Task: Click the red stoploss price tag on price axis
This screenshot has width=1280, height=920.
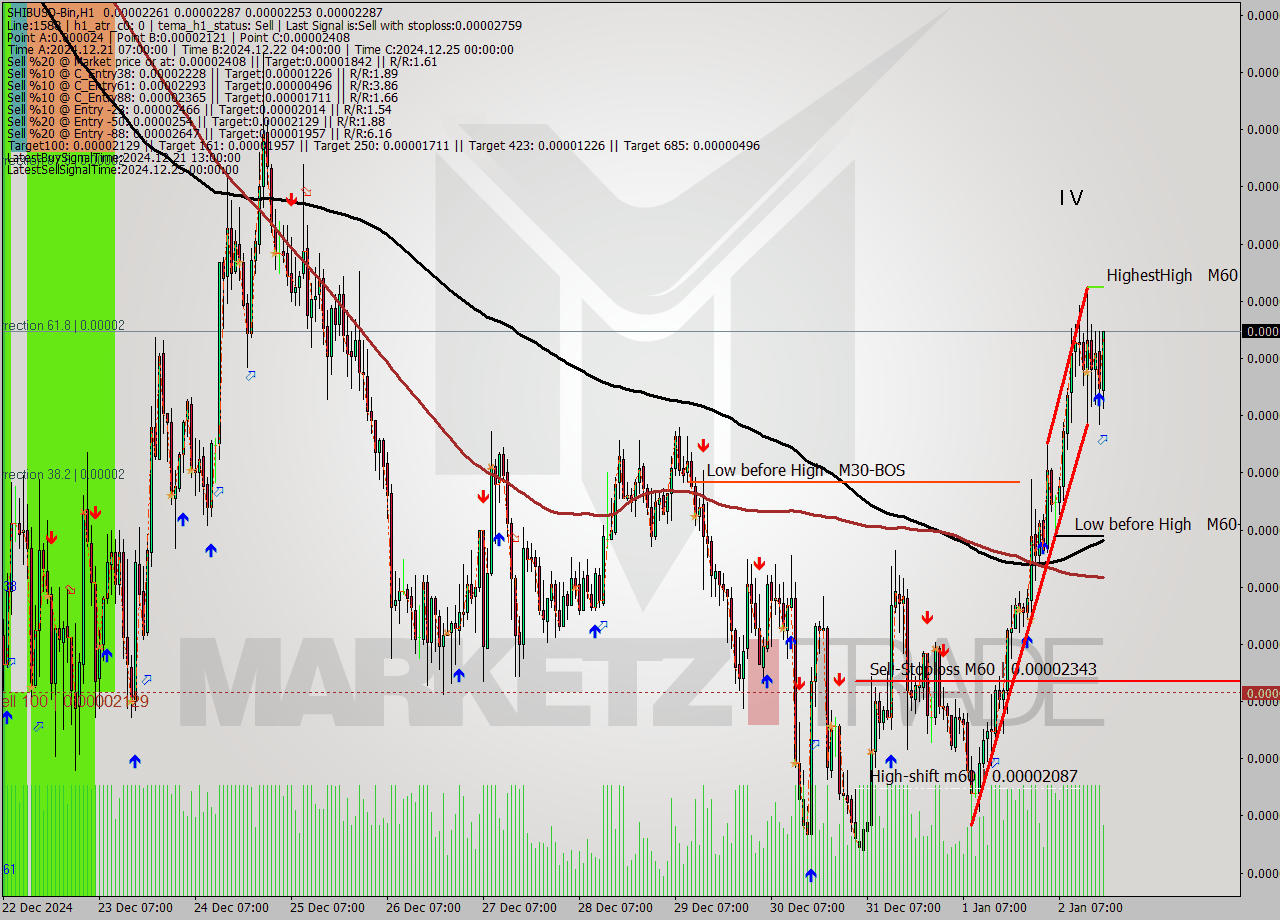Action: point(1260,693)
